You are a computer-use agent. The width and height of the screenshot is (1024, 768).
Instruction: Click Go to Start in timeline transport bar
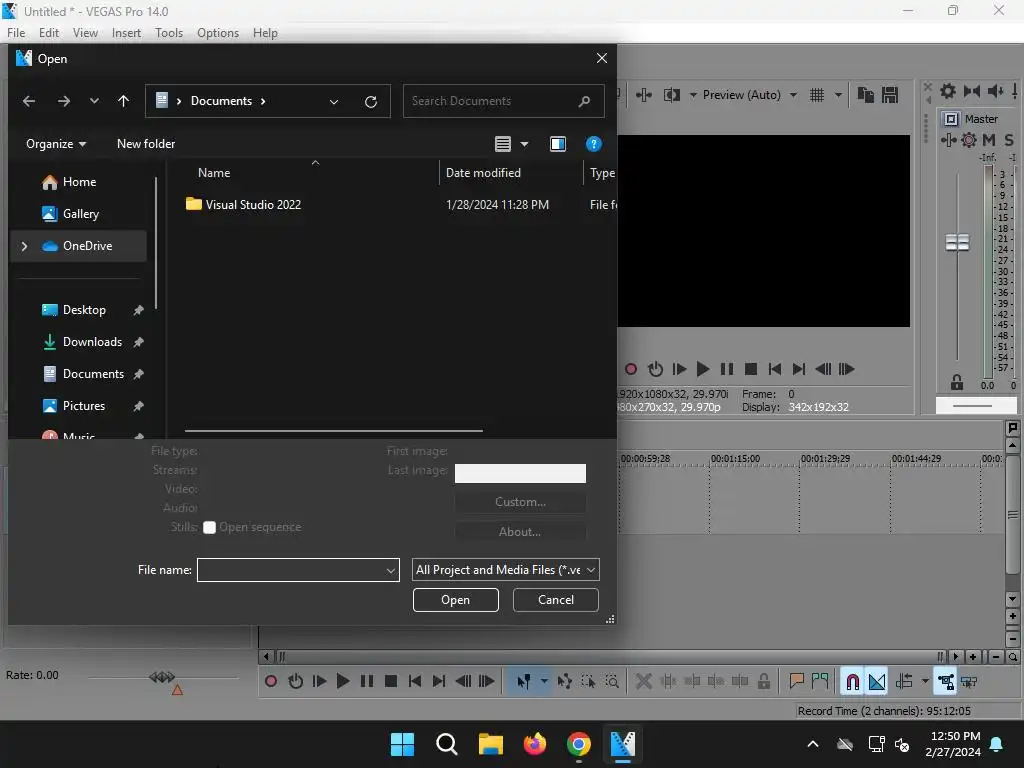(x=415, y=681)
